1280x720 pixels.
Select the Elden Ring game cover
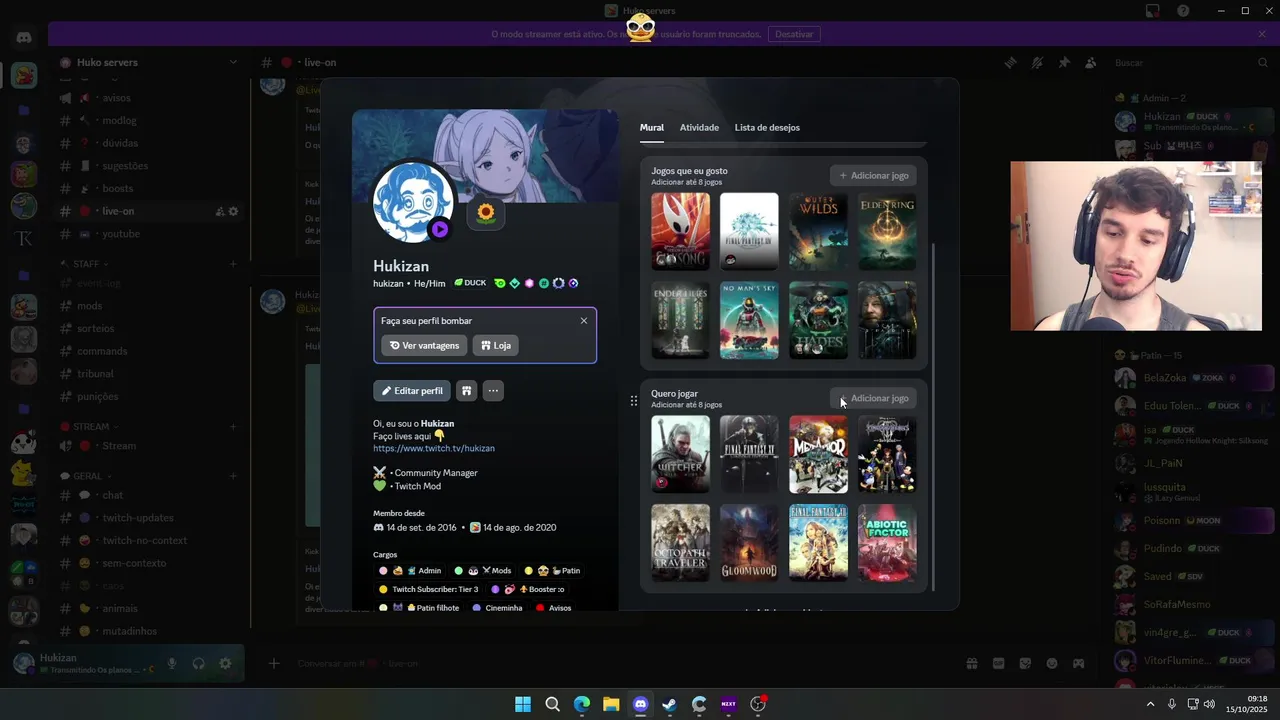[887, 231]
